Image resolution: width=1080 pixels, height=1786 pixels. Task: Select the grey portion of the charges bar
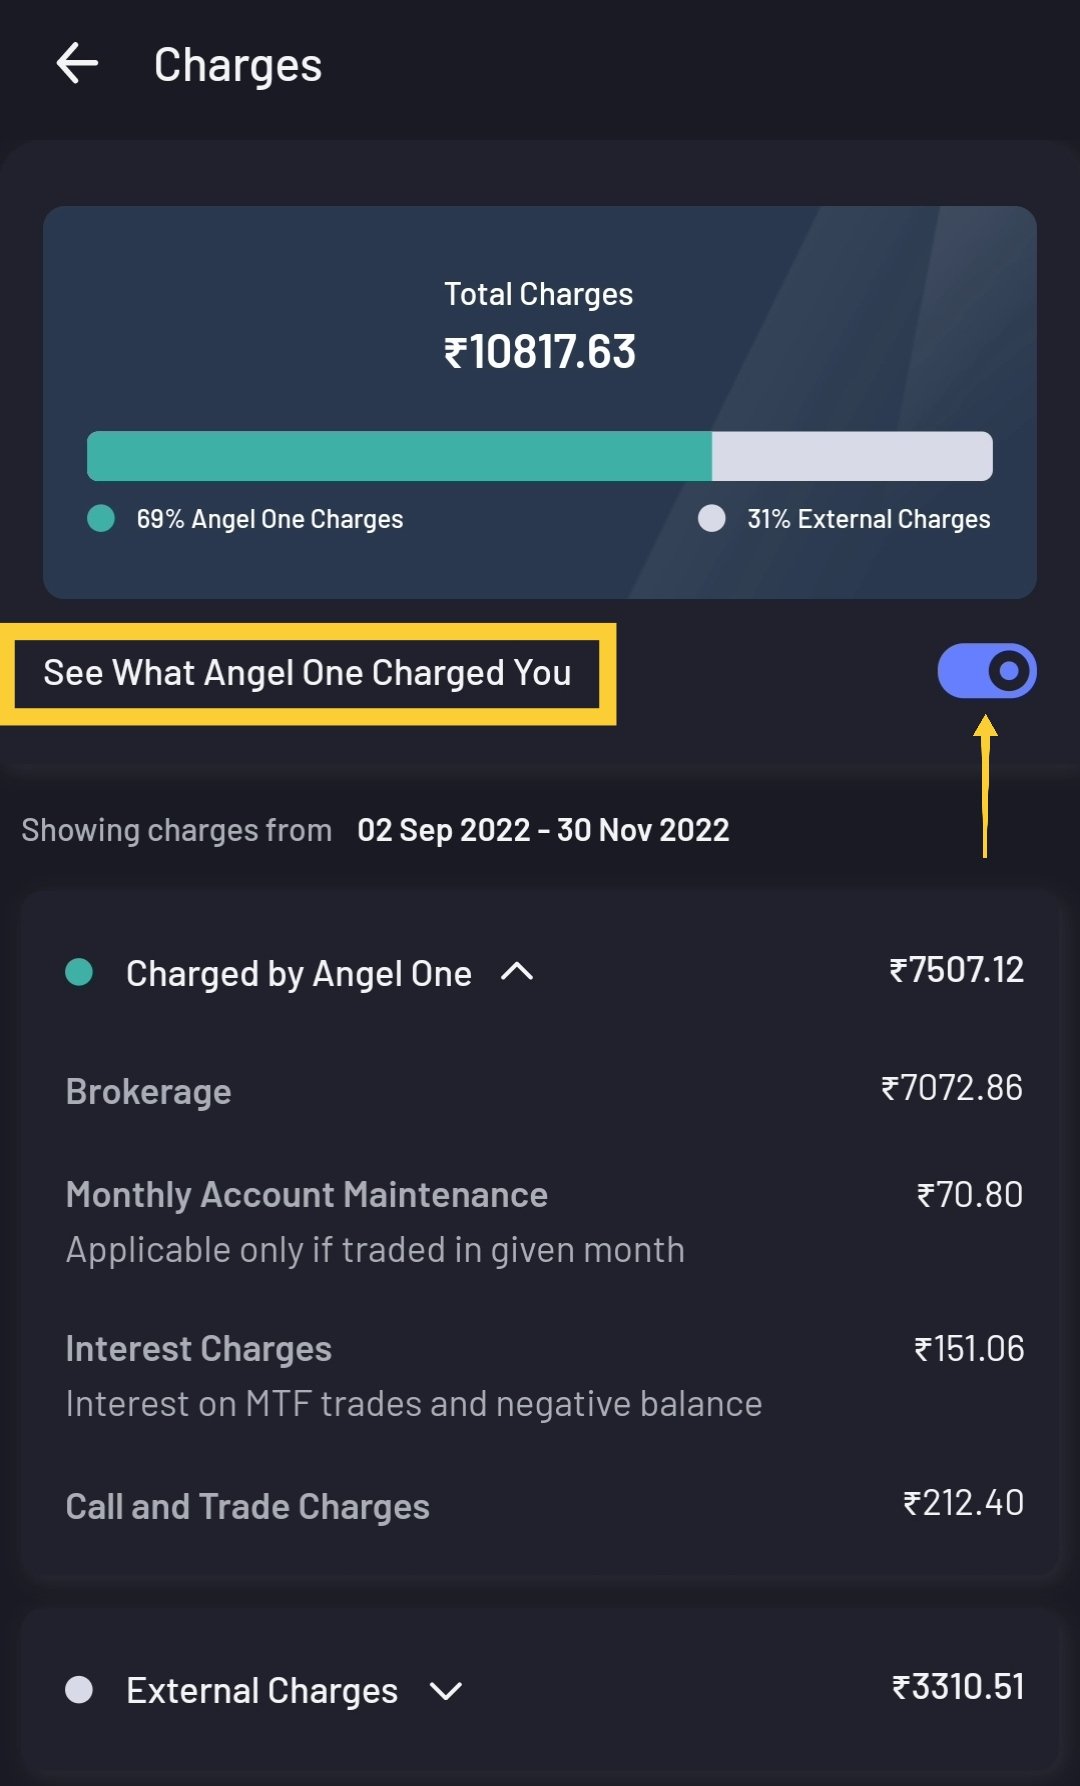(x=852, y=456)
